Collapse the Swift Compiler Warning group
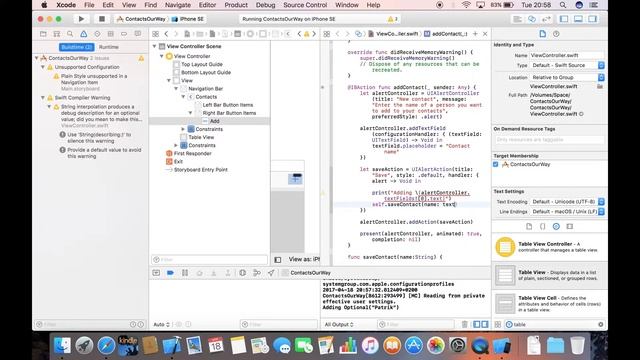The width and height of the screenshot is (640, 360). (x=43, y=98)
